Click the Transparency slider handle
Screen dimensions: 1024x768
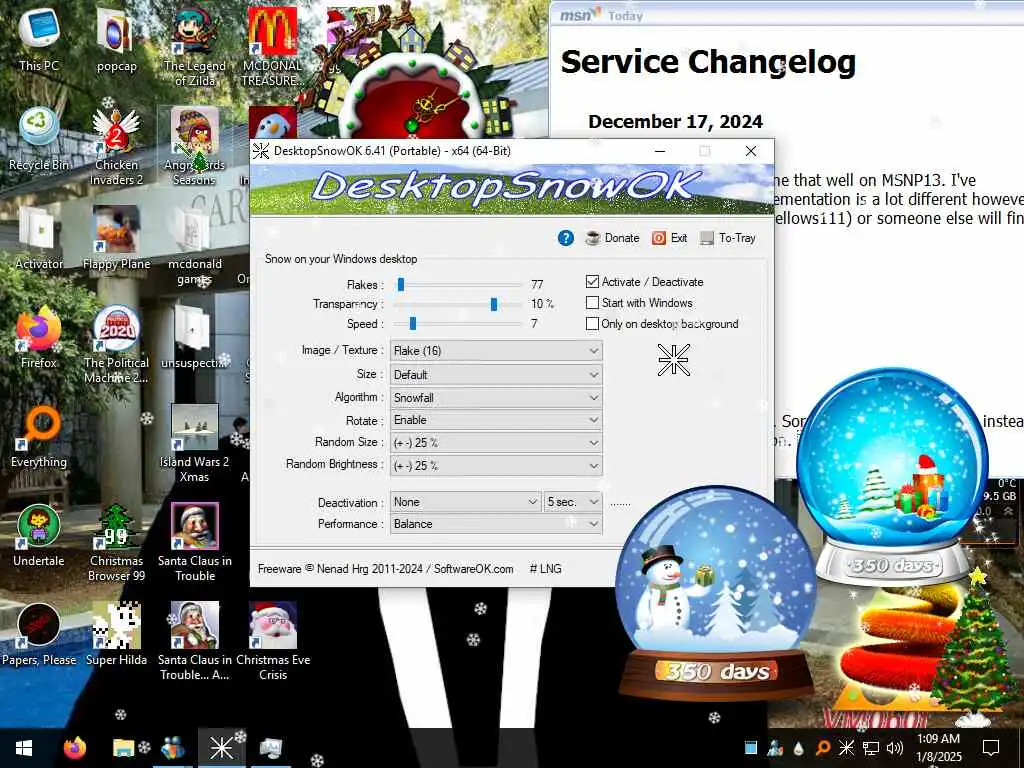point(494,304)
